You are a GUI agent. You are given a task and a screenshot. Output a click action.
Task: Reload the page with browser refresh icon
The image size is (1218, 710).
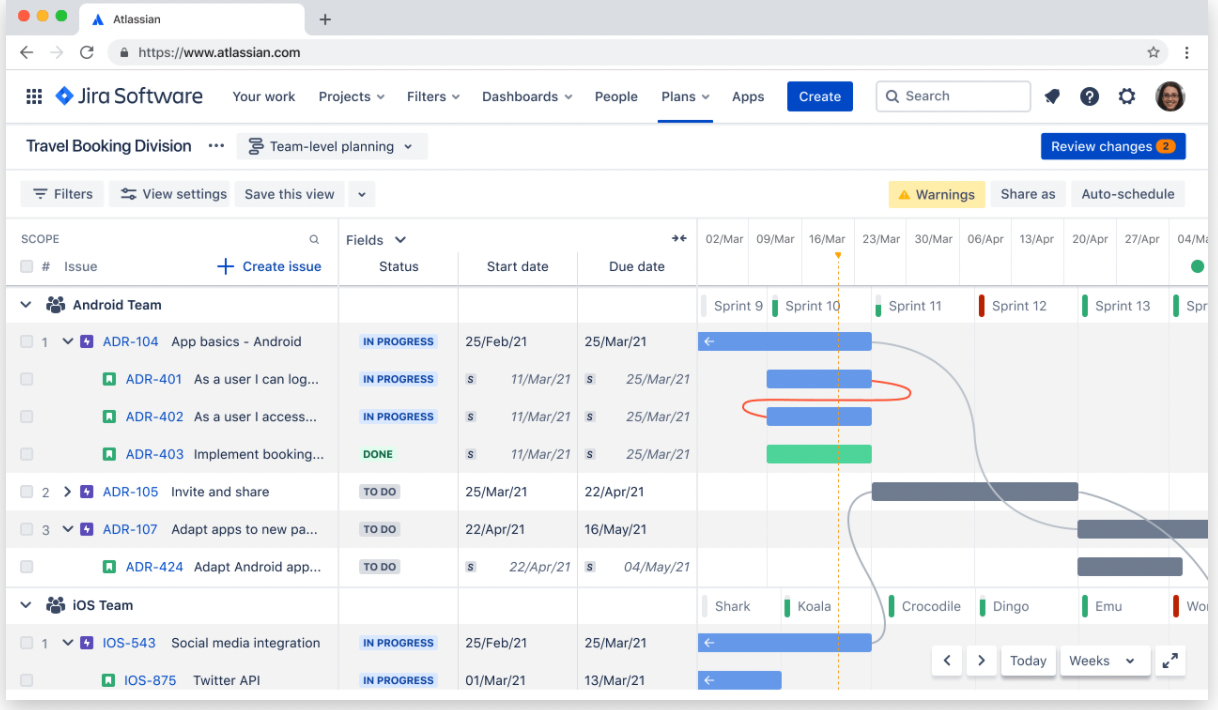coord(87,52)
